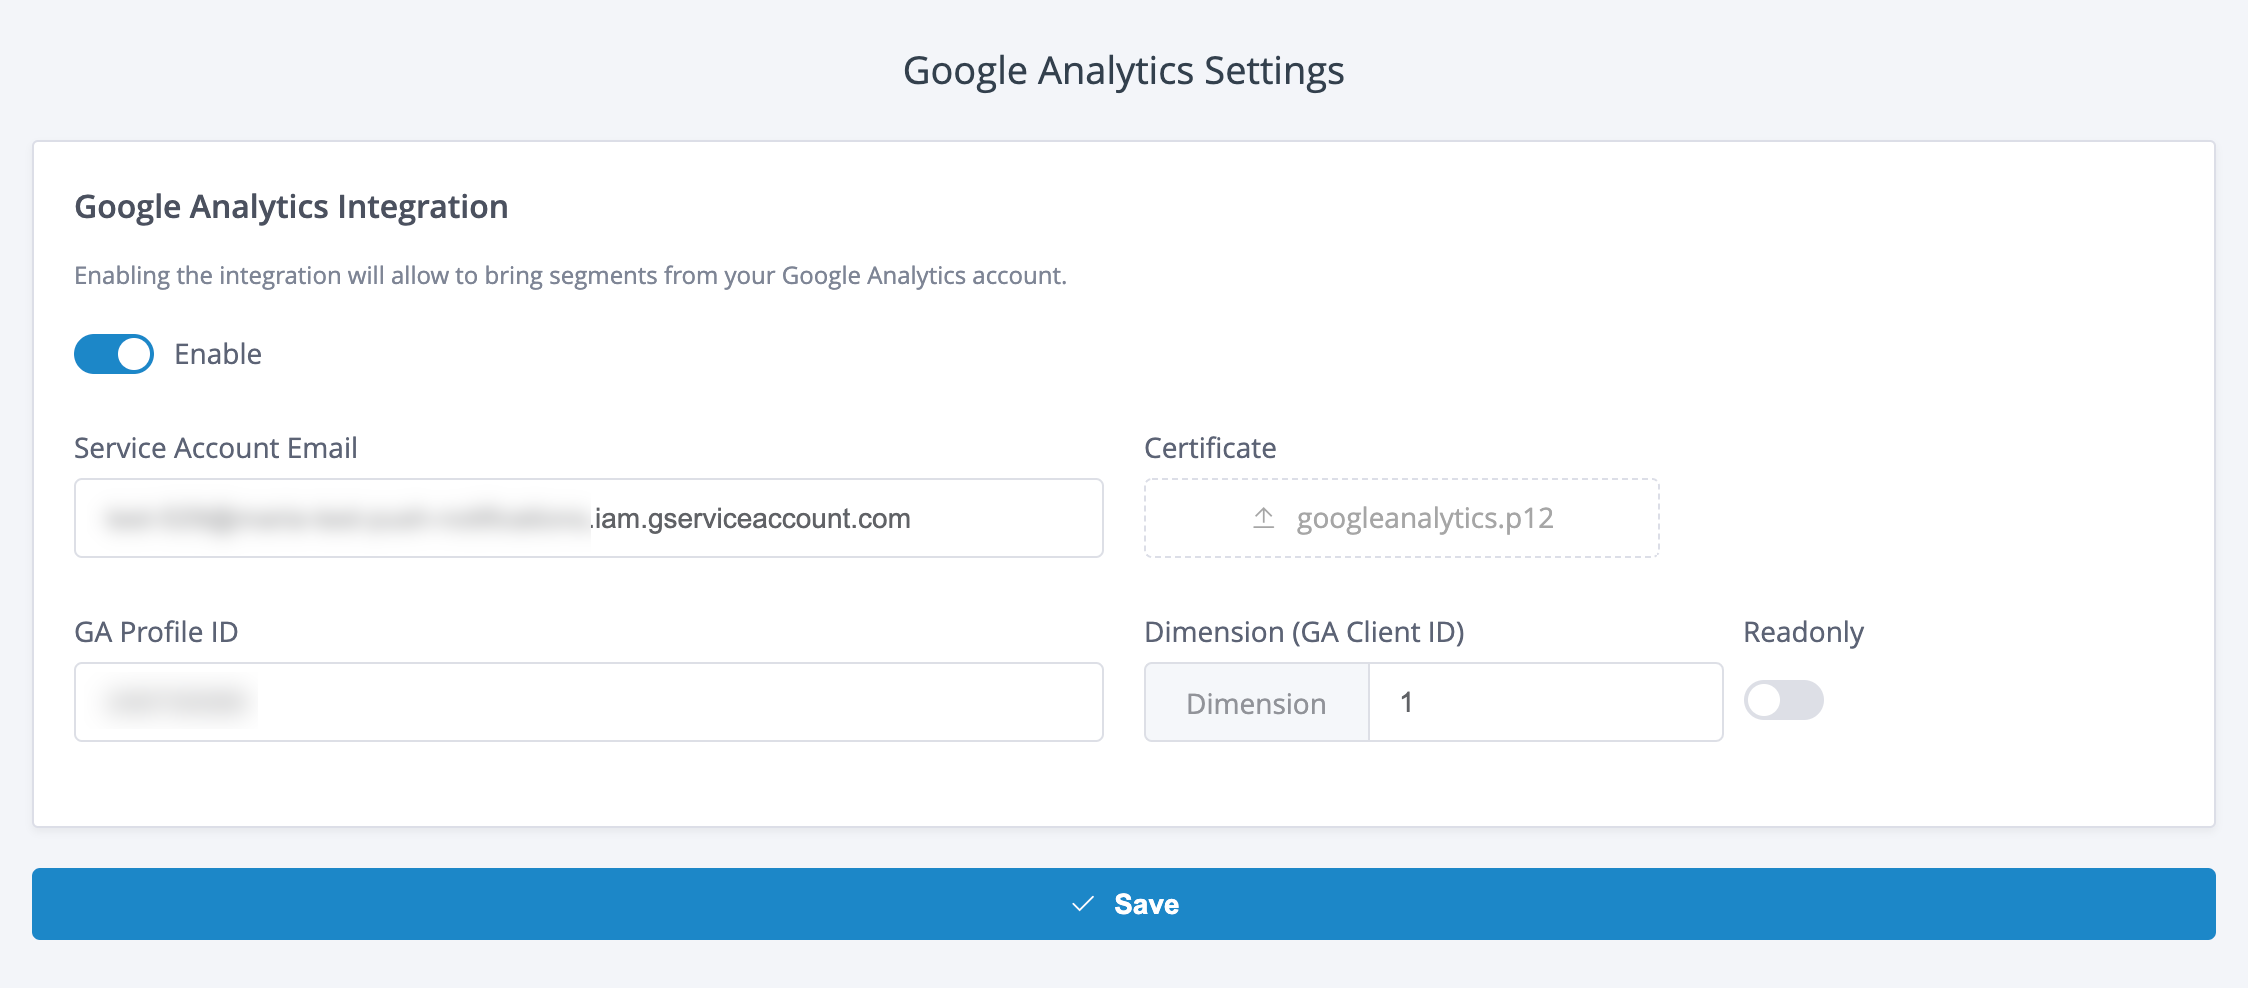
Task: Click the upload arrow icon in Certificate box
Action: click(1264, 518)
